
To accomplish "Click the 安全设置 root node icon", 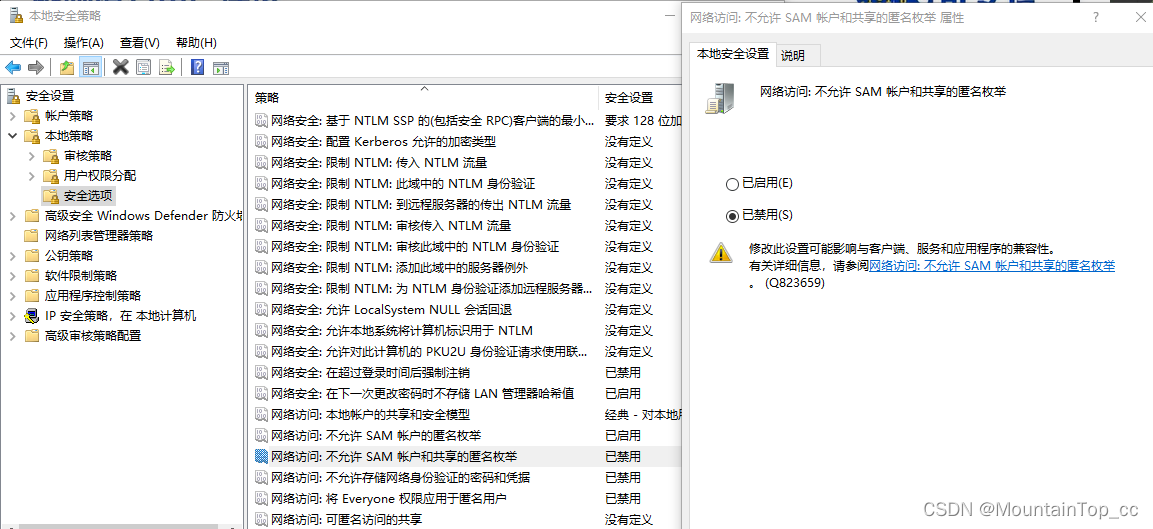I will point(14,96).
